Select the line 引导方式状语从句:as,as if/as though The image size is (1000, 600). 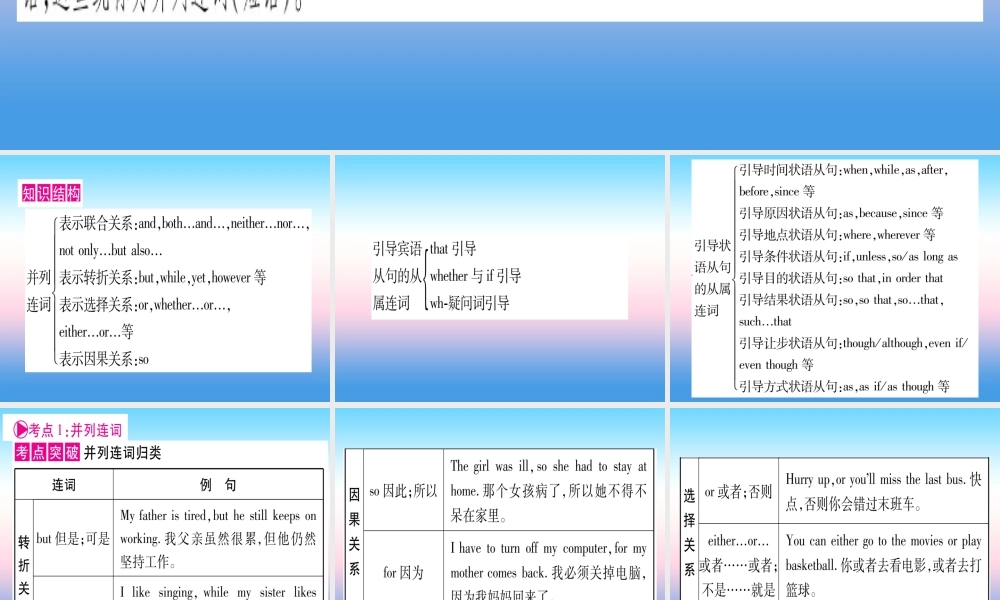pos(844,386)
